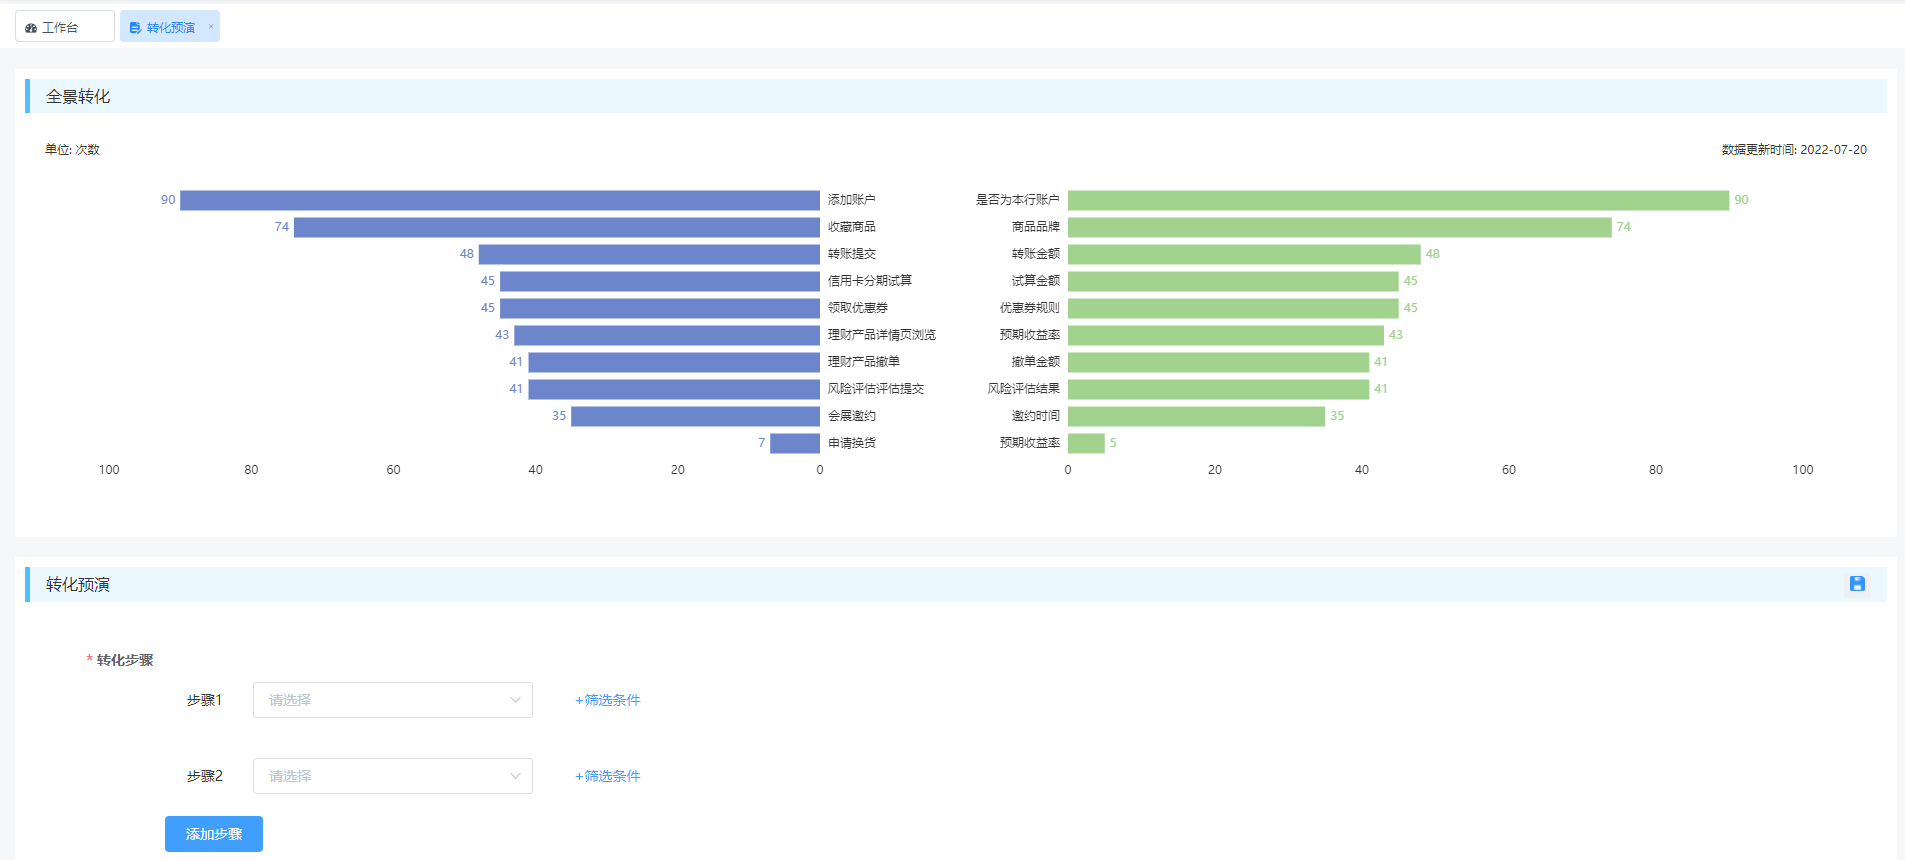Click the 工作台 dashboard icon
This screenshot has height=860, width=1905.
tap(31, 28)
